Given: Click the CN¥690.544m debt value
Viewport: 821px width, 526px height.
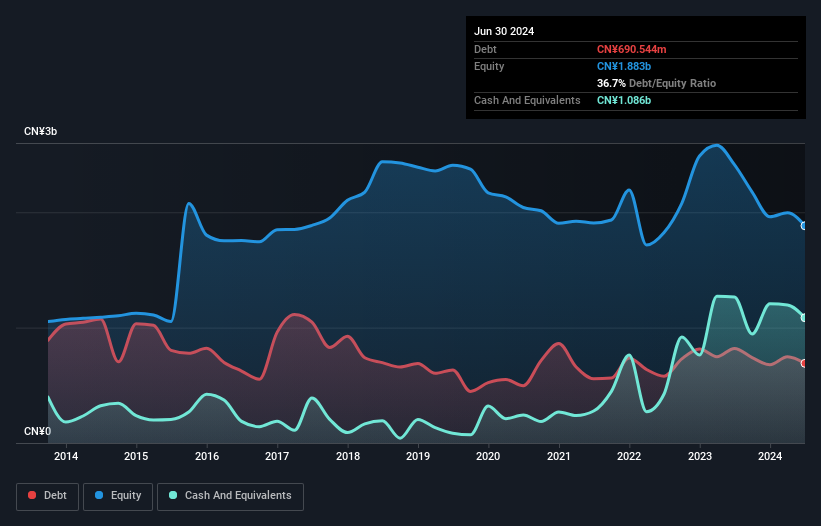Looking at the screenshot, I should pyautogui.click(x=631, y=49).
